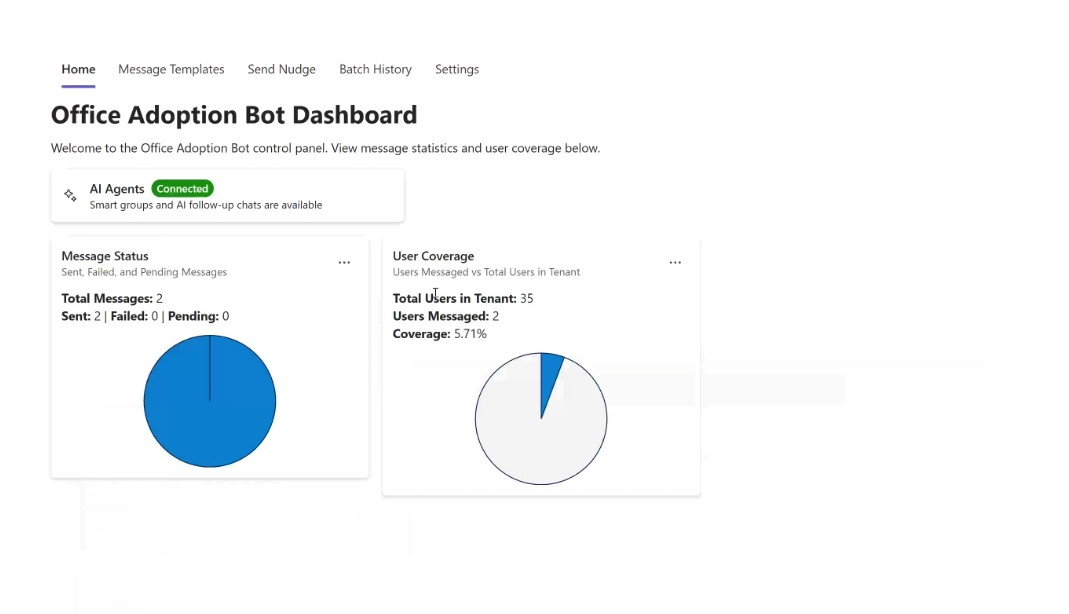Select the Batch History tab
This screenshot has height=614, width=1069.
pos(375,69)
